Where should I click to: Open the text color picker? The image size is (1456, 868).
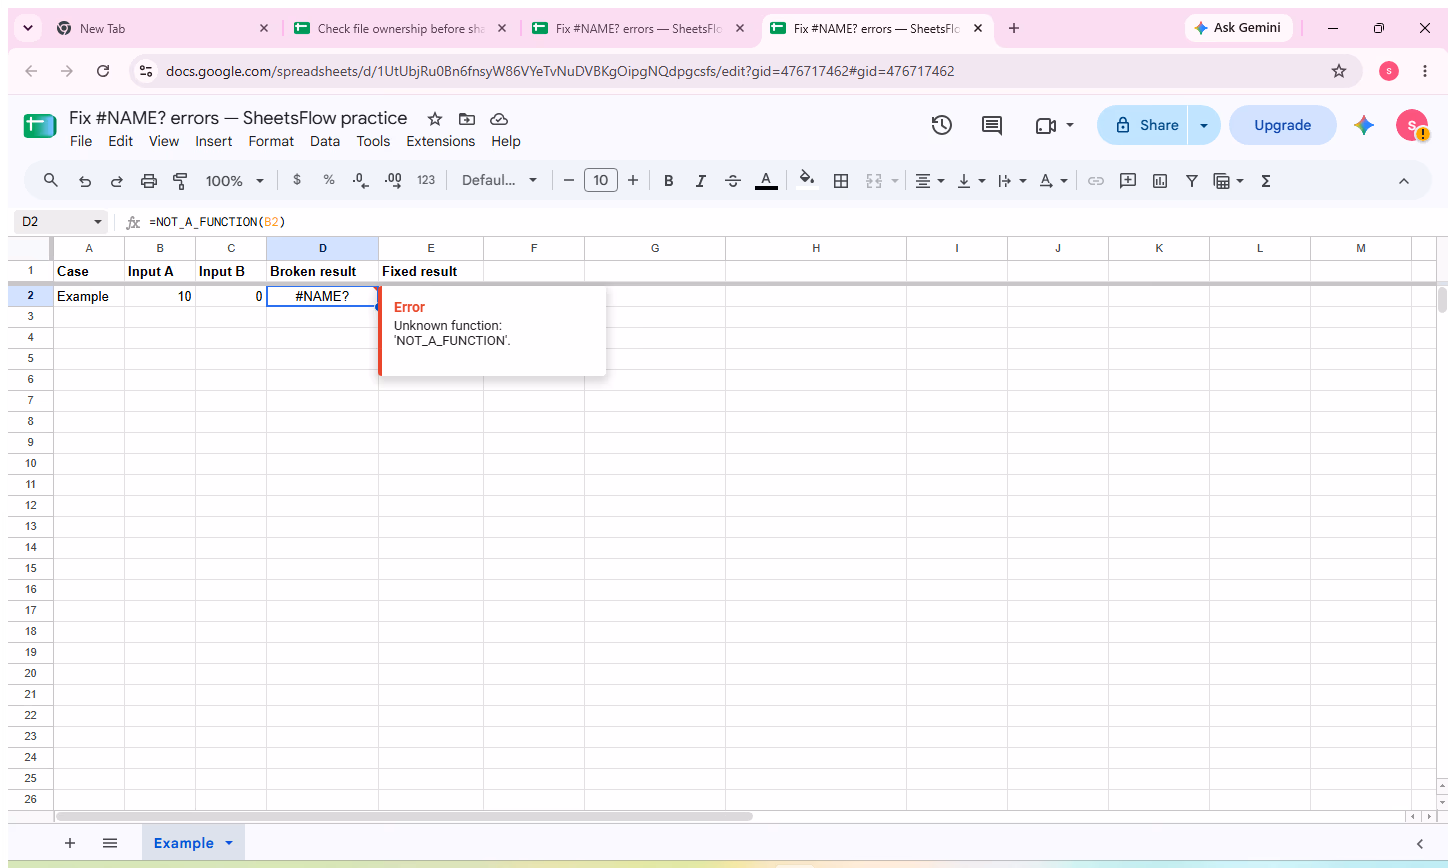766,181
